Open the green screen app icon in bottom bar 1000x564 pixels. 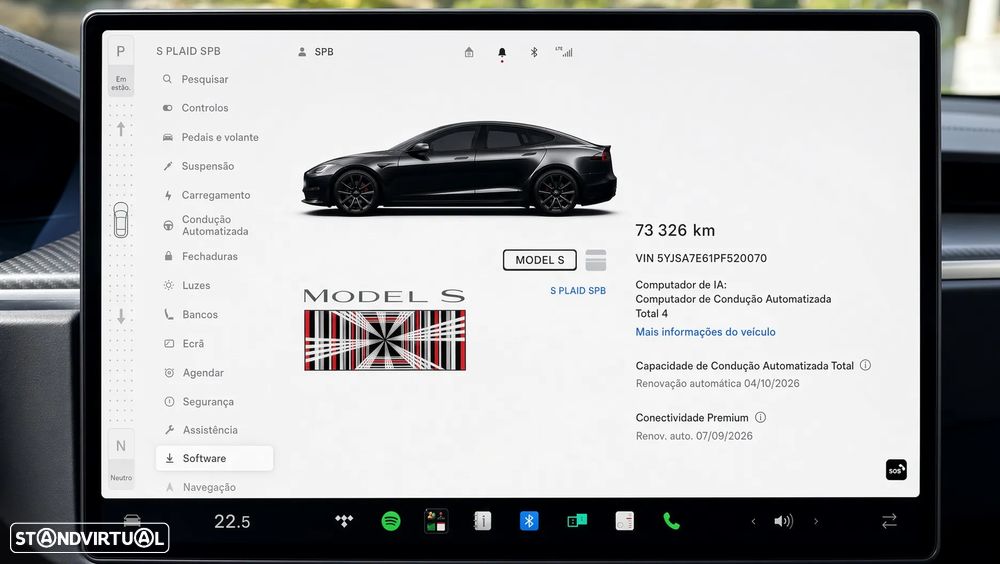[577, 521]
